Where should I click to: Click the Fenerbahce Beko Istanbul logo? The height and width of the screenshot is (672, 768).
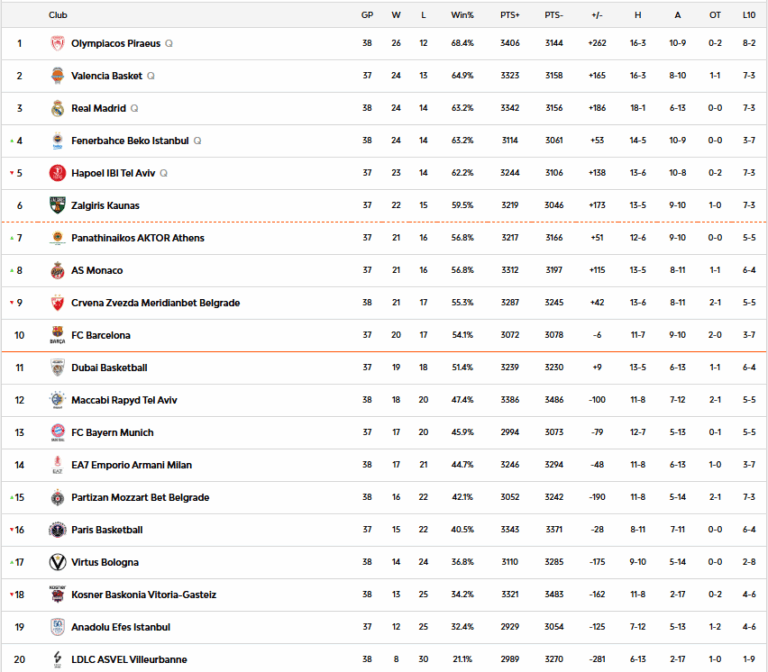[x=57, y=141]
